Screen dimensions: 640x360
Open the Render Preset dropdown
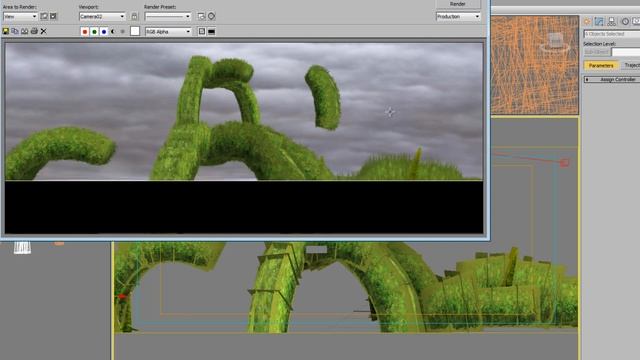coord(168,16)
